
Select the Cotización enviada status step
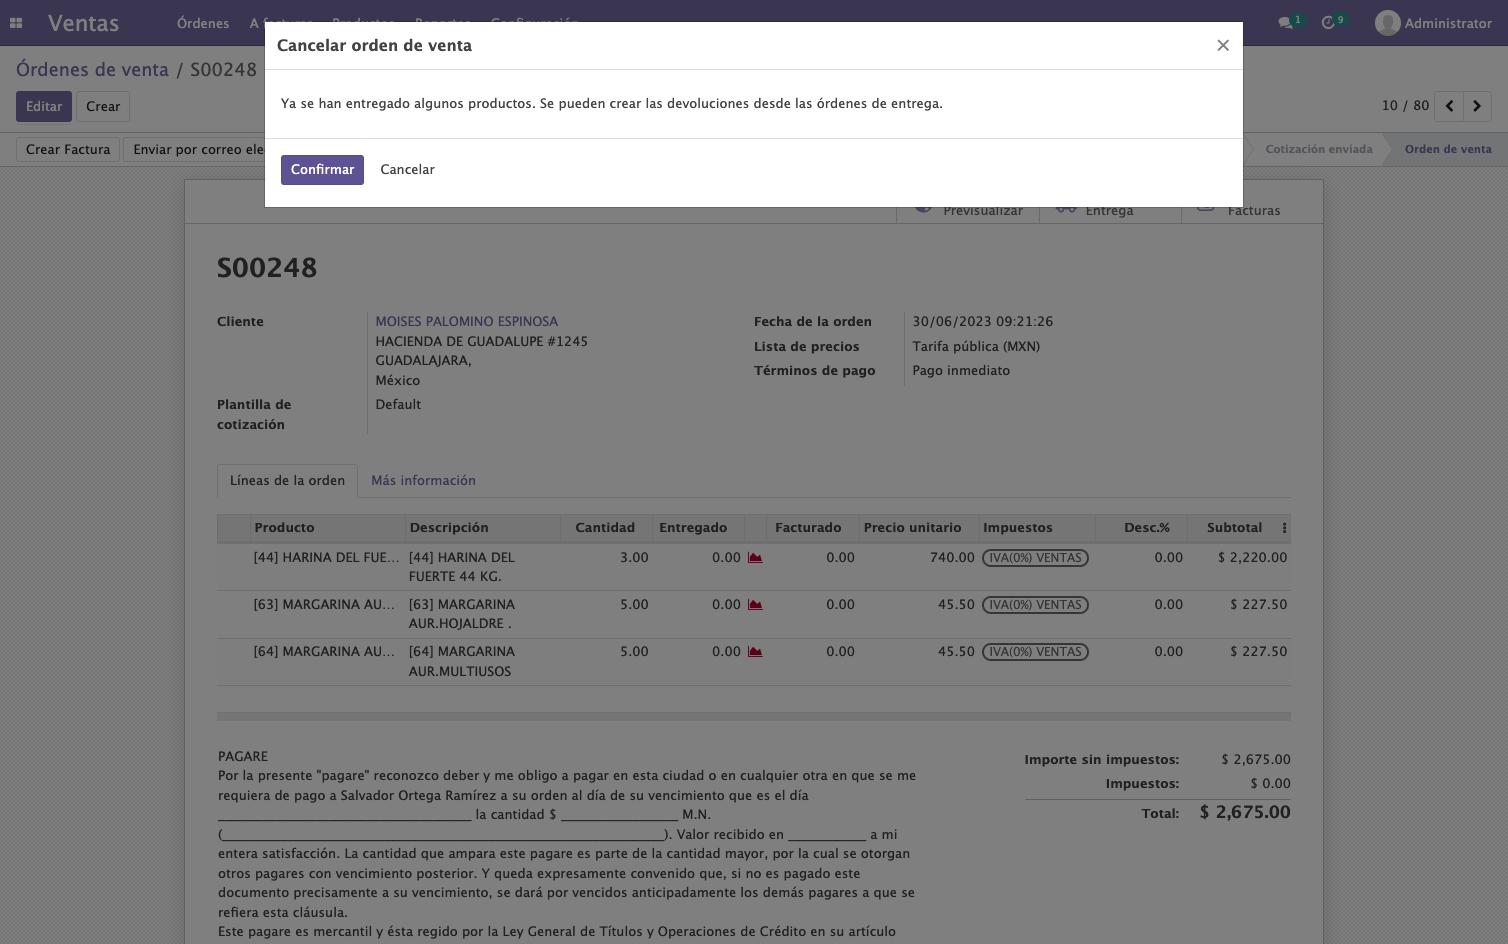[1318, 150]
